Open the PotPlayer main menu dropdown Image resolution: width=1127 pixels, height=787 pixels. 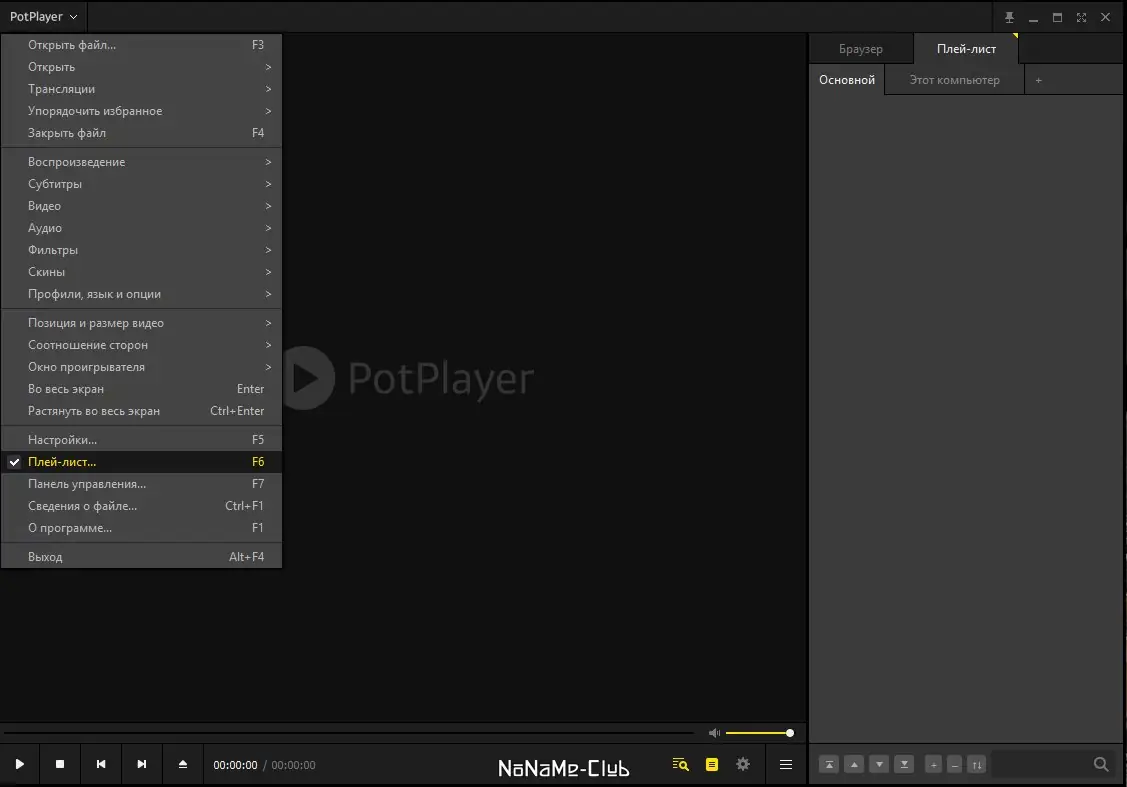[43, 17]
